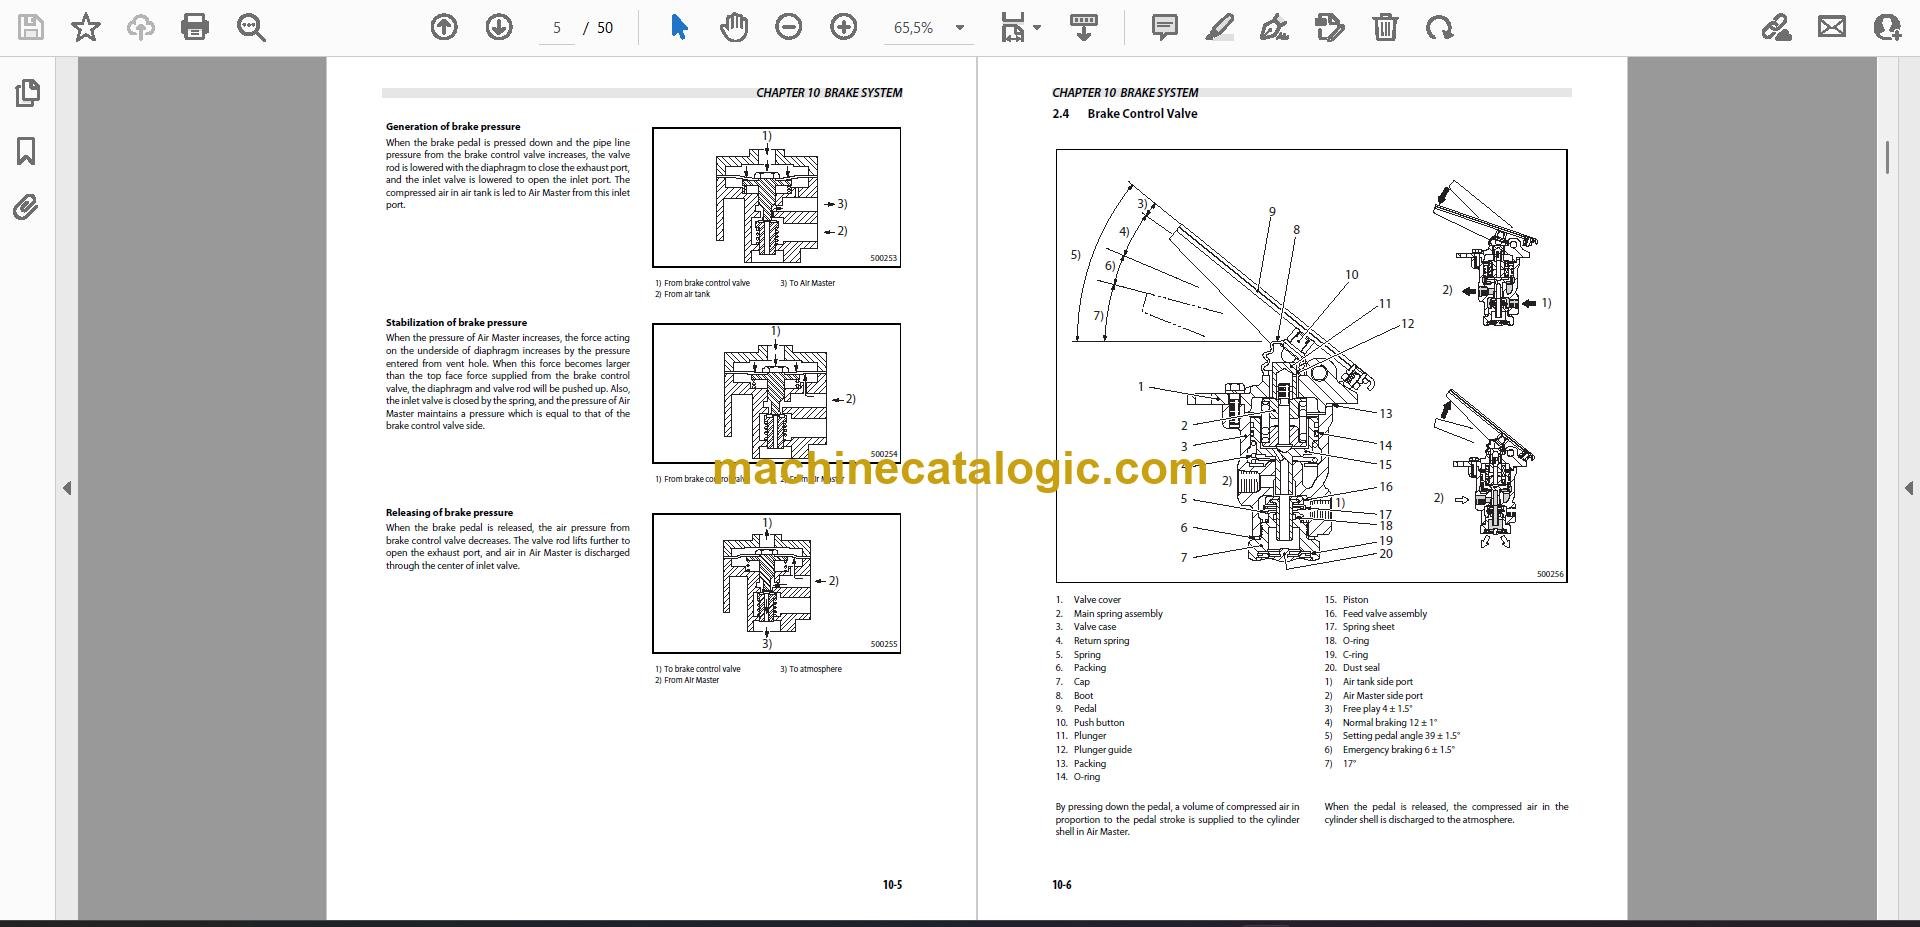Click page number '10-6' footer
This screenshot has width=1920, height=927.
click(x=1062, y=885)
